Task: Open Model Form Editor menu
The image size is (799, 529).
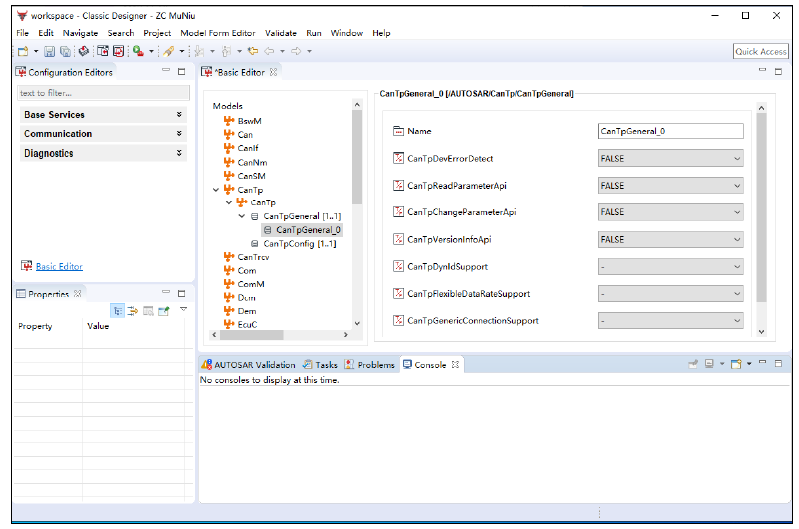Action: tap(218, 33)
